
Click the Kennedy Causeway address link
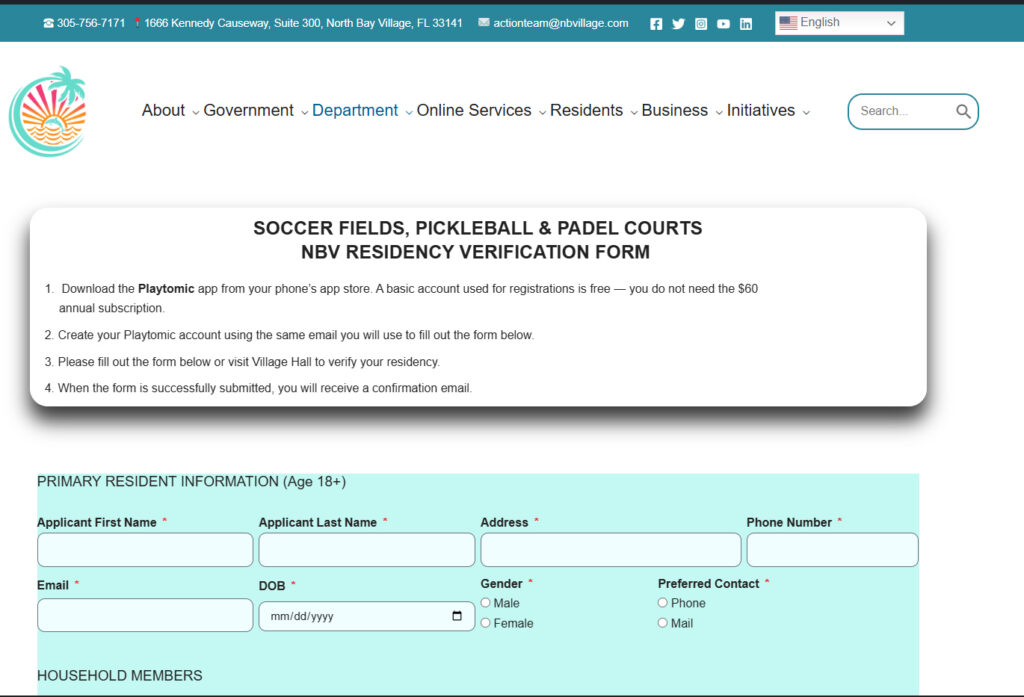303,23
